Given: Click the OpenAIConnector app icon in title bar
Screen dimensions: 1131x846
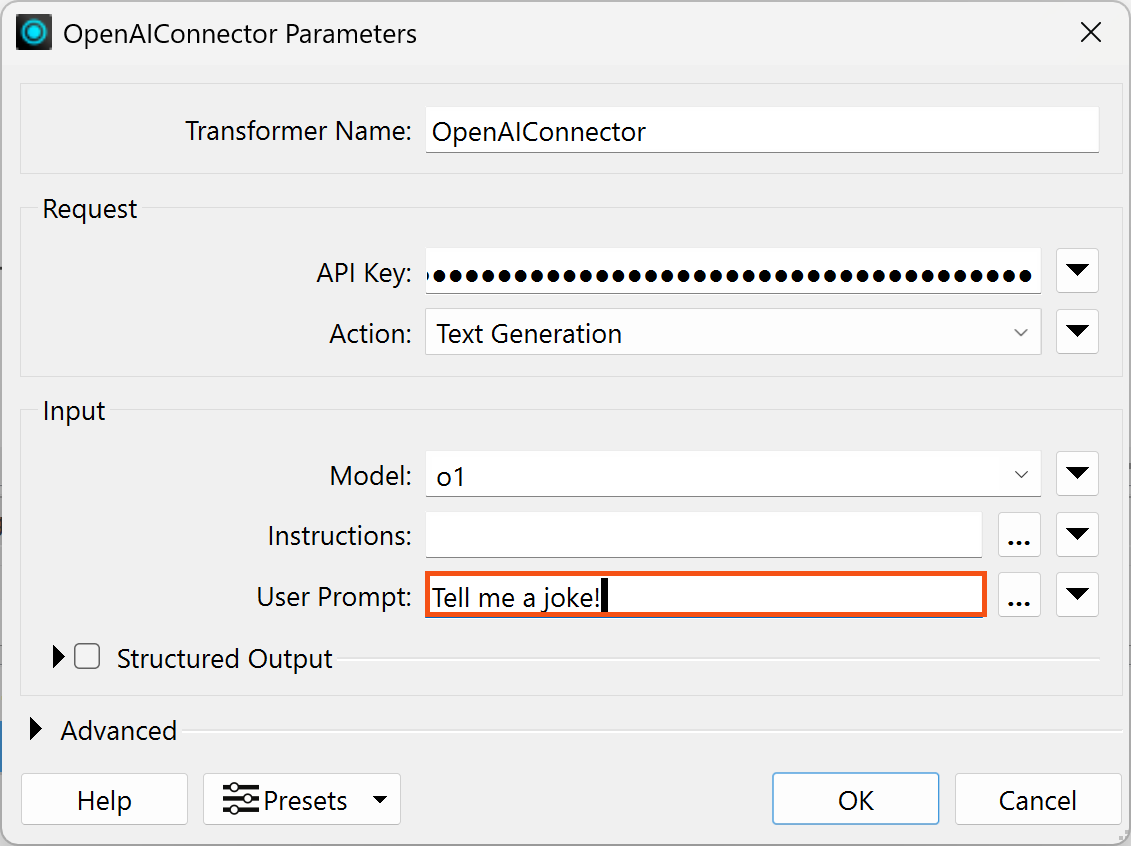Looking at the screenshot, I should (x=34, y=32).
